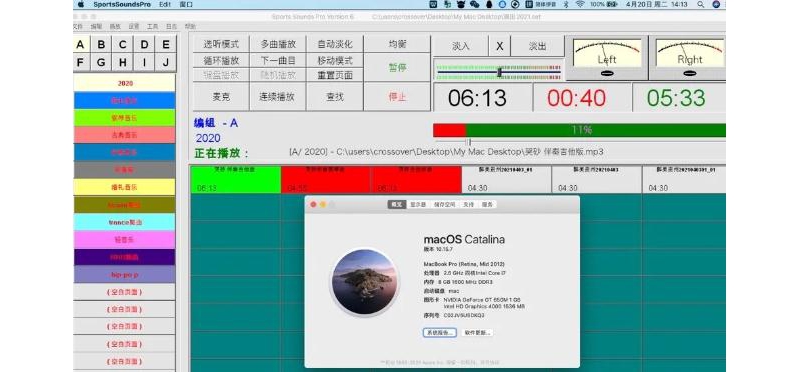Open the Bluetooth status icon
Screen dimensions: 800x372
pyautogui.click(x=566, y=5)
